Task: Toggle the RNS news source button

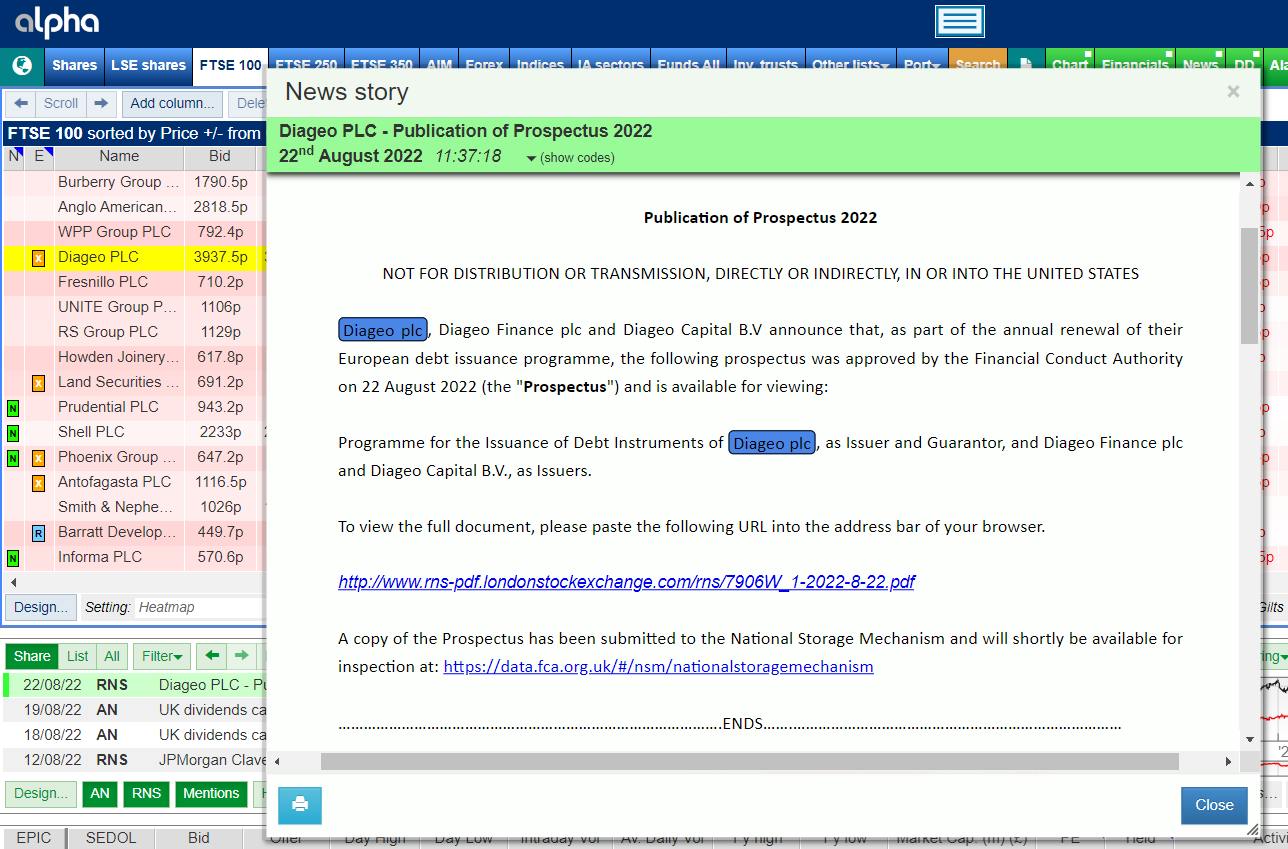Action: [146, 793]
